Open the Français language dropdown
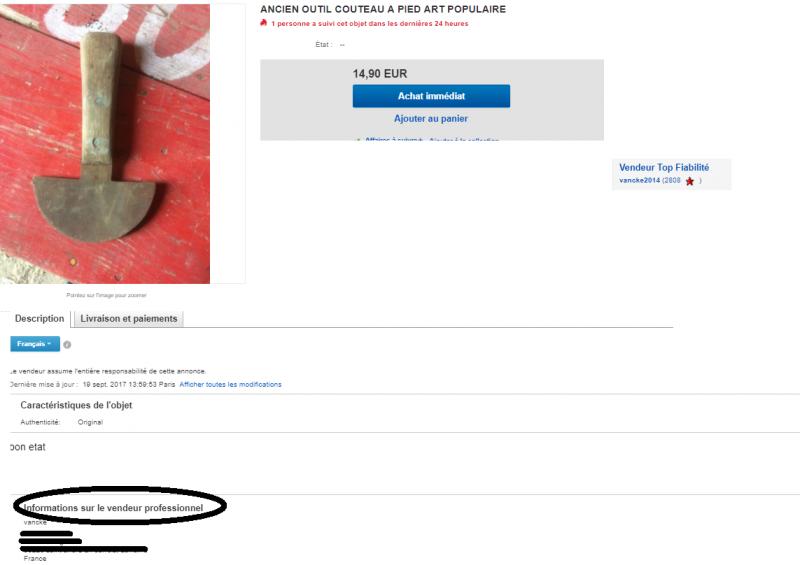Image resolution: width=800 pixels, height=565 pixels. [x=35, y=344]
